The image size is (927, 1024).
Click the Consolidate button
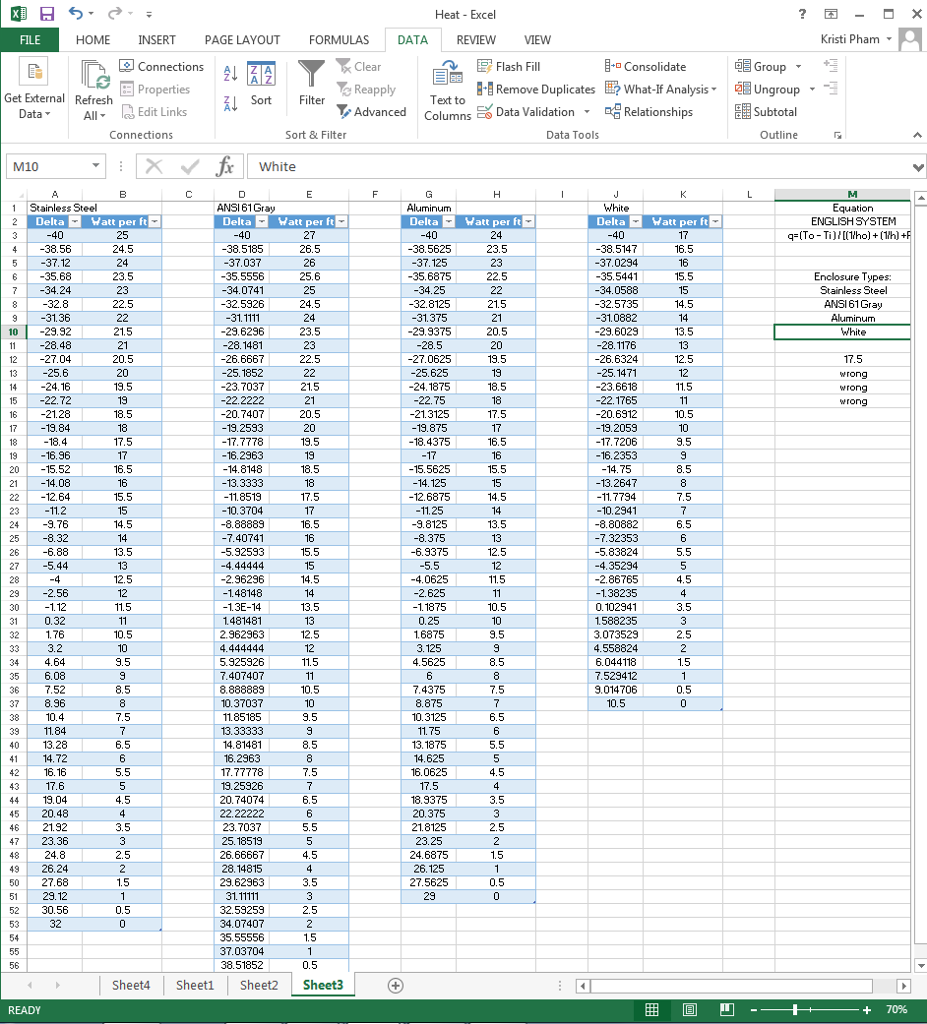[646, 67]
